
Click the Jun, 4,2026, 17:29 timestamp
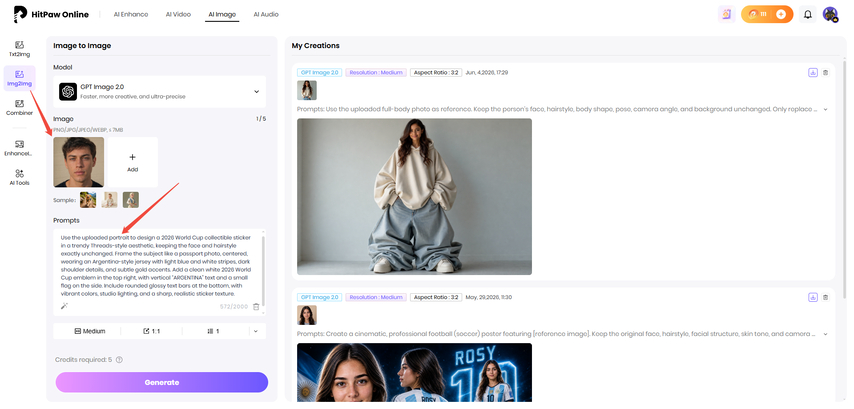pos(486,72)
